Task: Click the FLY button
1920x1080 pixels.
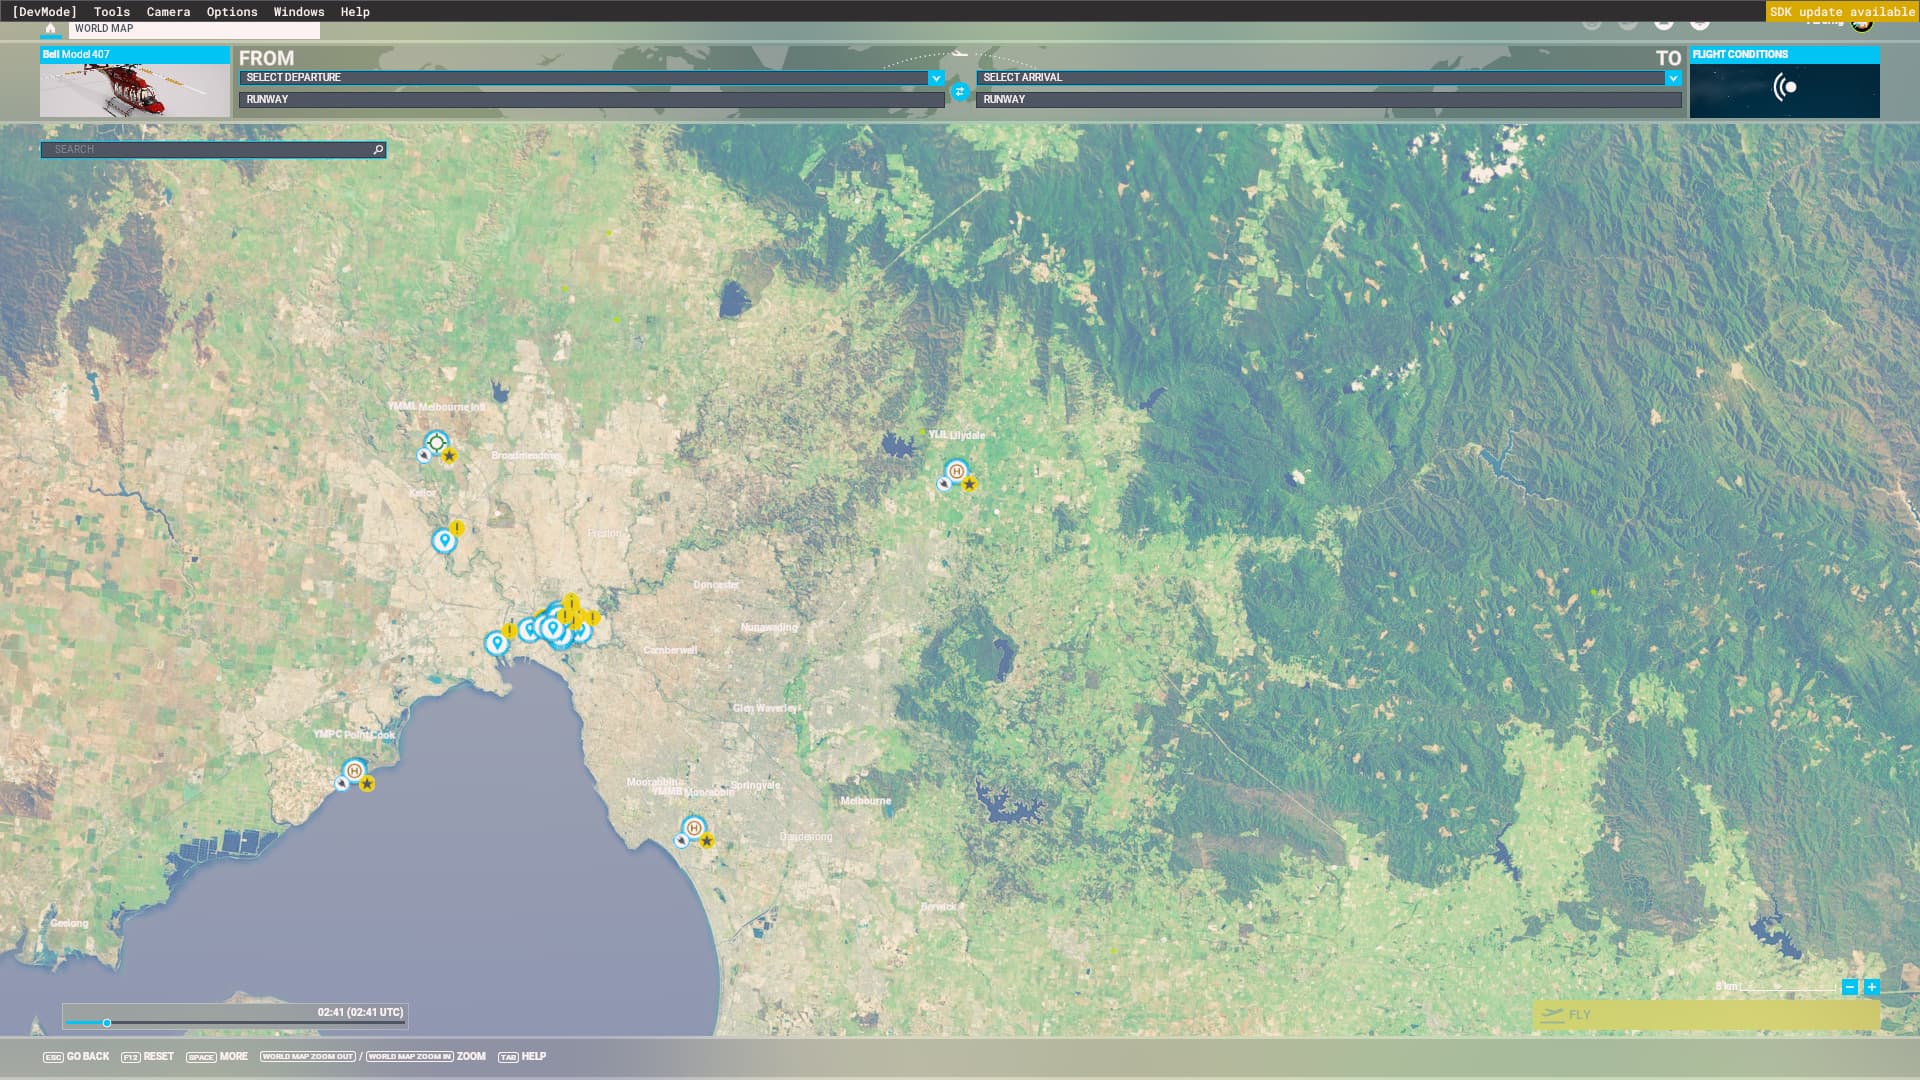Action: pos(1705,1015)
